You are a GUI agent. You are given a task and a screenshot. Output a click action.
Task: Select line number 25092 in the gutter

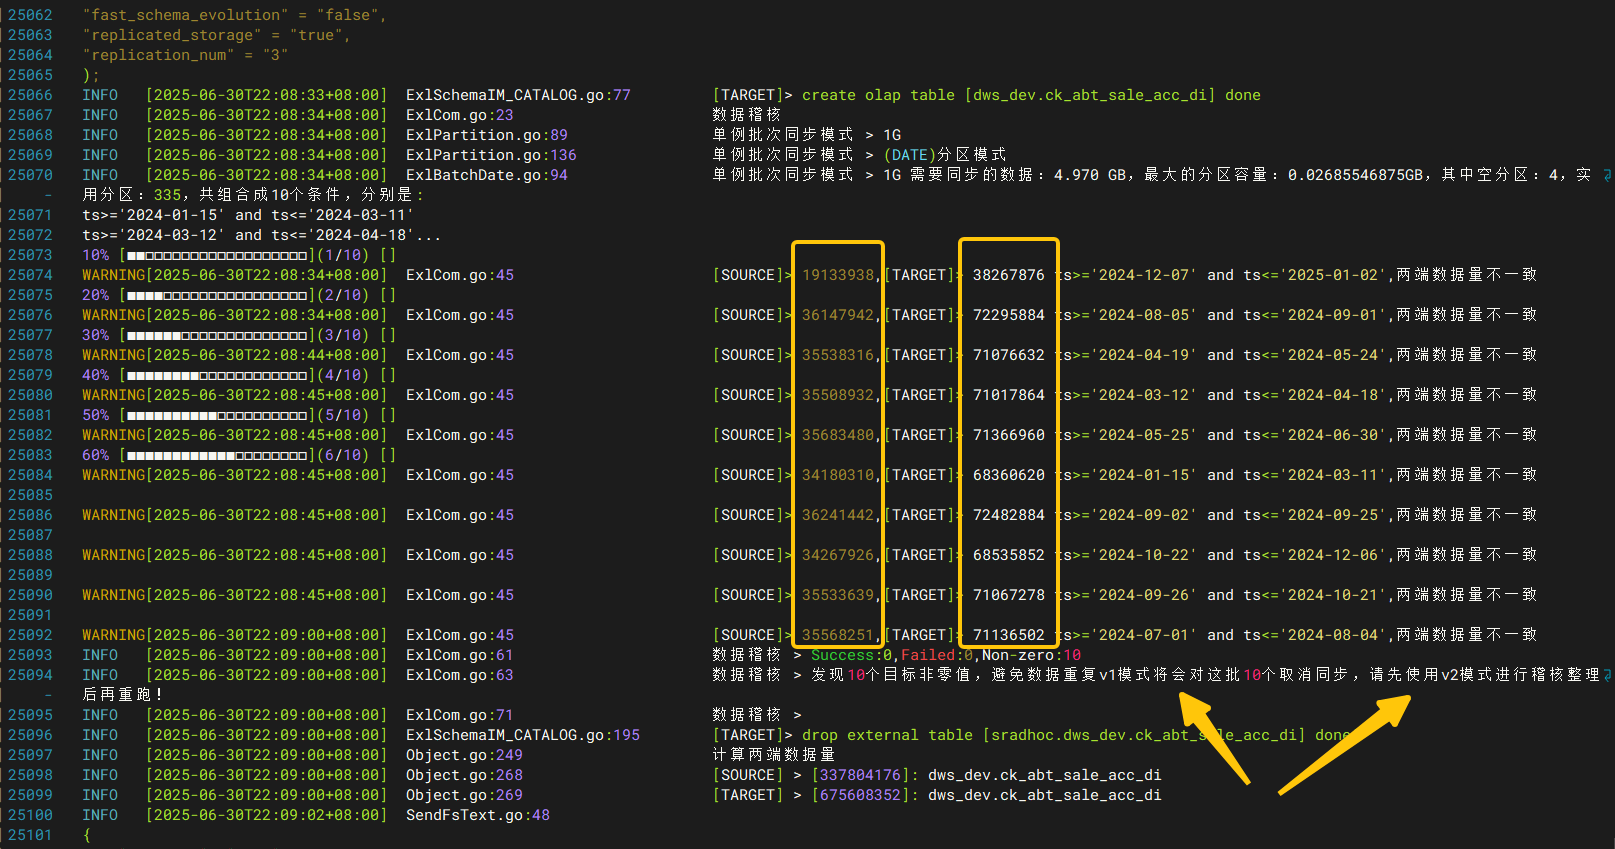click(30, 635)
